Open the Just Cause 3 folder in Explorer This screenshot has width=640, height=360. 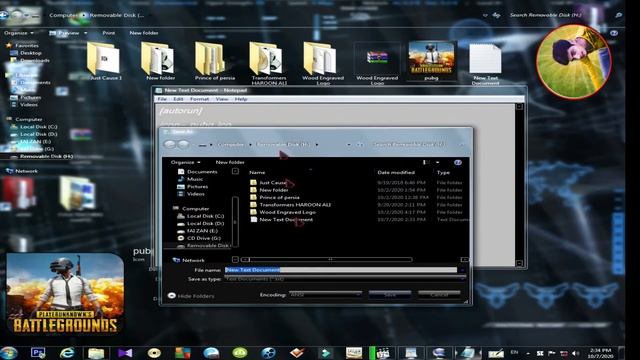(x=104, y=61)
